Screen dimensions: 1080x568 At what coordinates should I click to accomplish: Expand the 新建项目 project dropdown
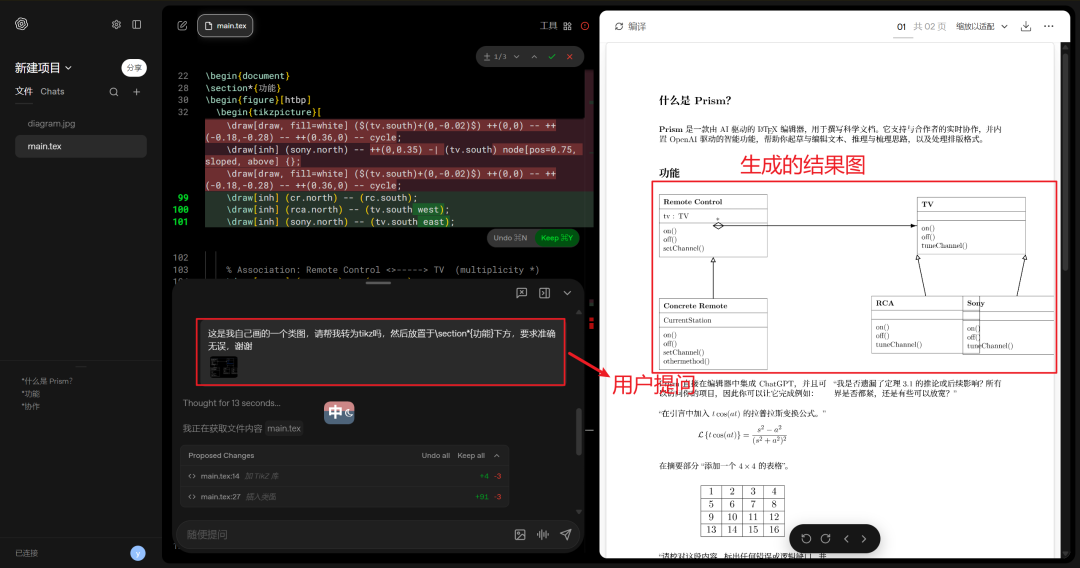(43, 68)
